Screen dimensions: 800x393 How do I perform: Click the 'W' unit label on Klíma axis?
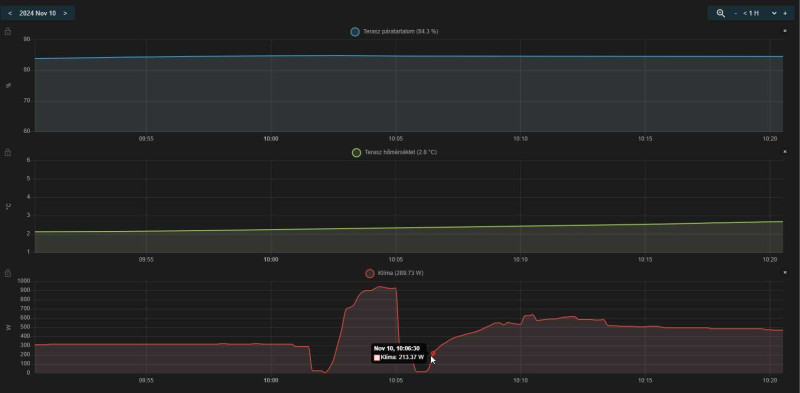tap(8, 327)
